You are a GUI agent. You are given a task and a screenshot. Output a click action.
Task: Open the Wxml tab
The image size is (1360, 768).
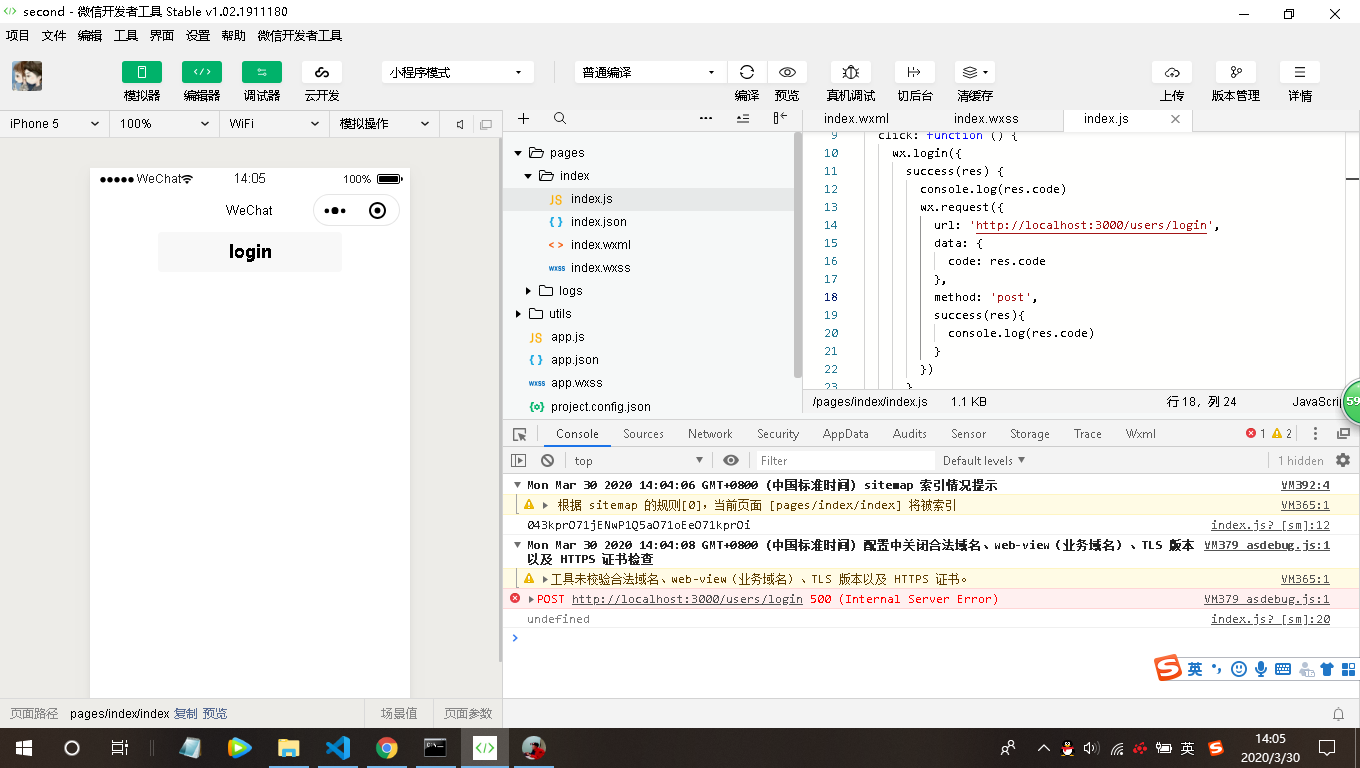pos(1141,434)
